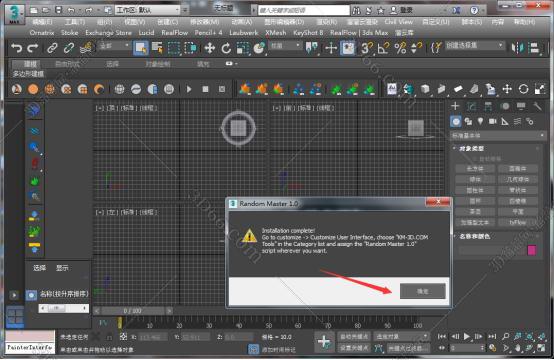Open the 3ds Max application logo menu

tap(14, 14)
